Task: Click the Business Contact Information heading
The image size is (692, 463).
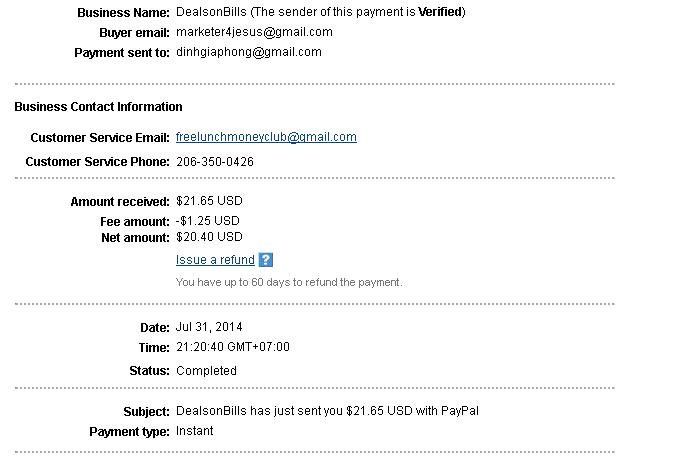Action: [98, 106]
